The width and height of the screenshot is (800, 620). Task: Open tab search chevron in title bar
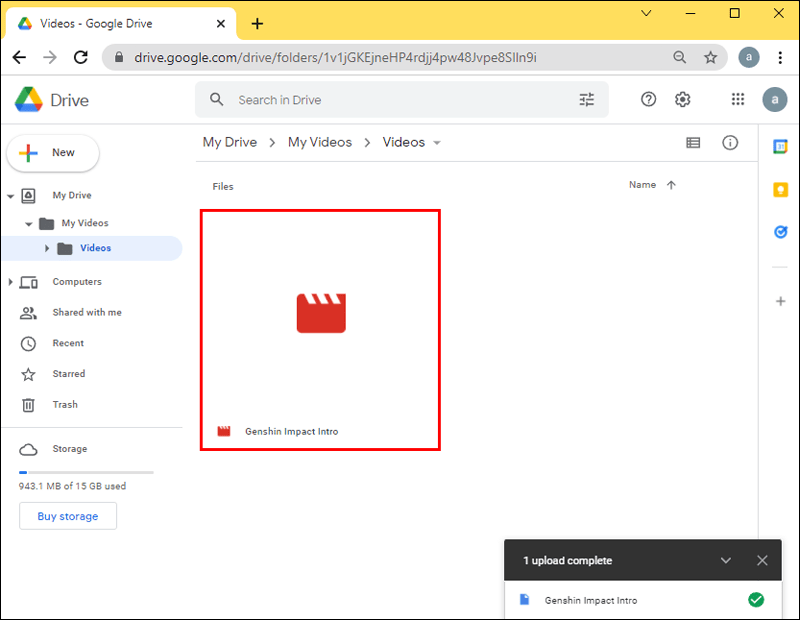(x=646, y=13)
